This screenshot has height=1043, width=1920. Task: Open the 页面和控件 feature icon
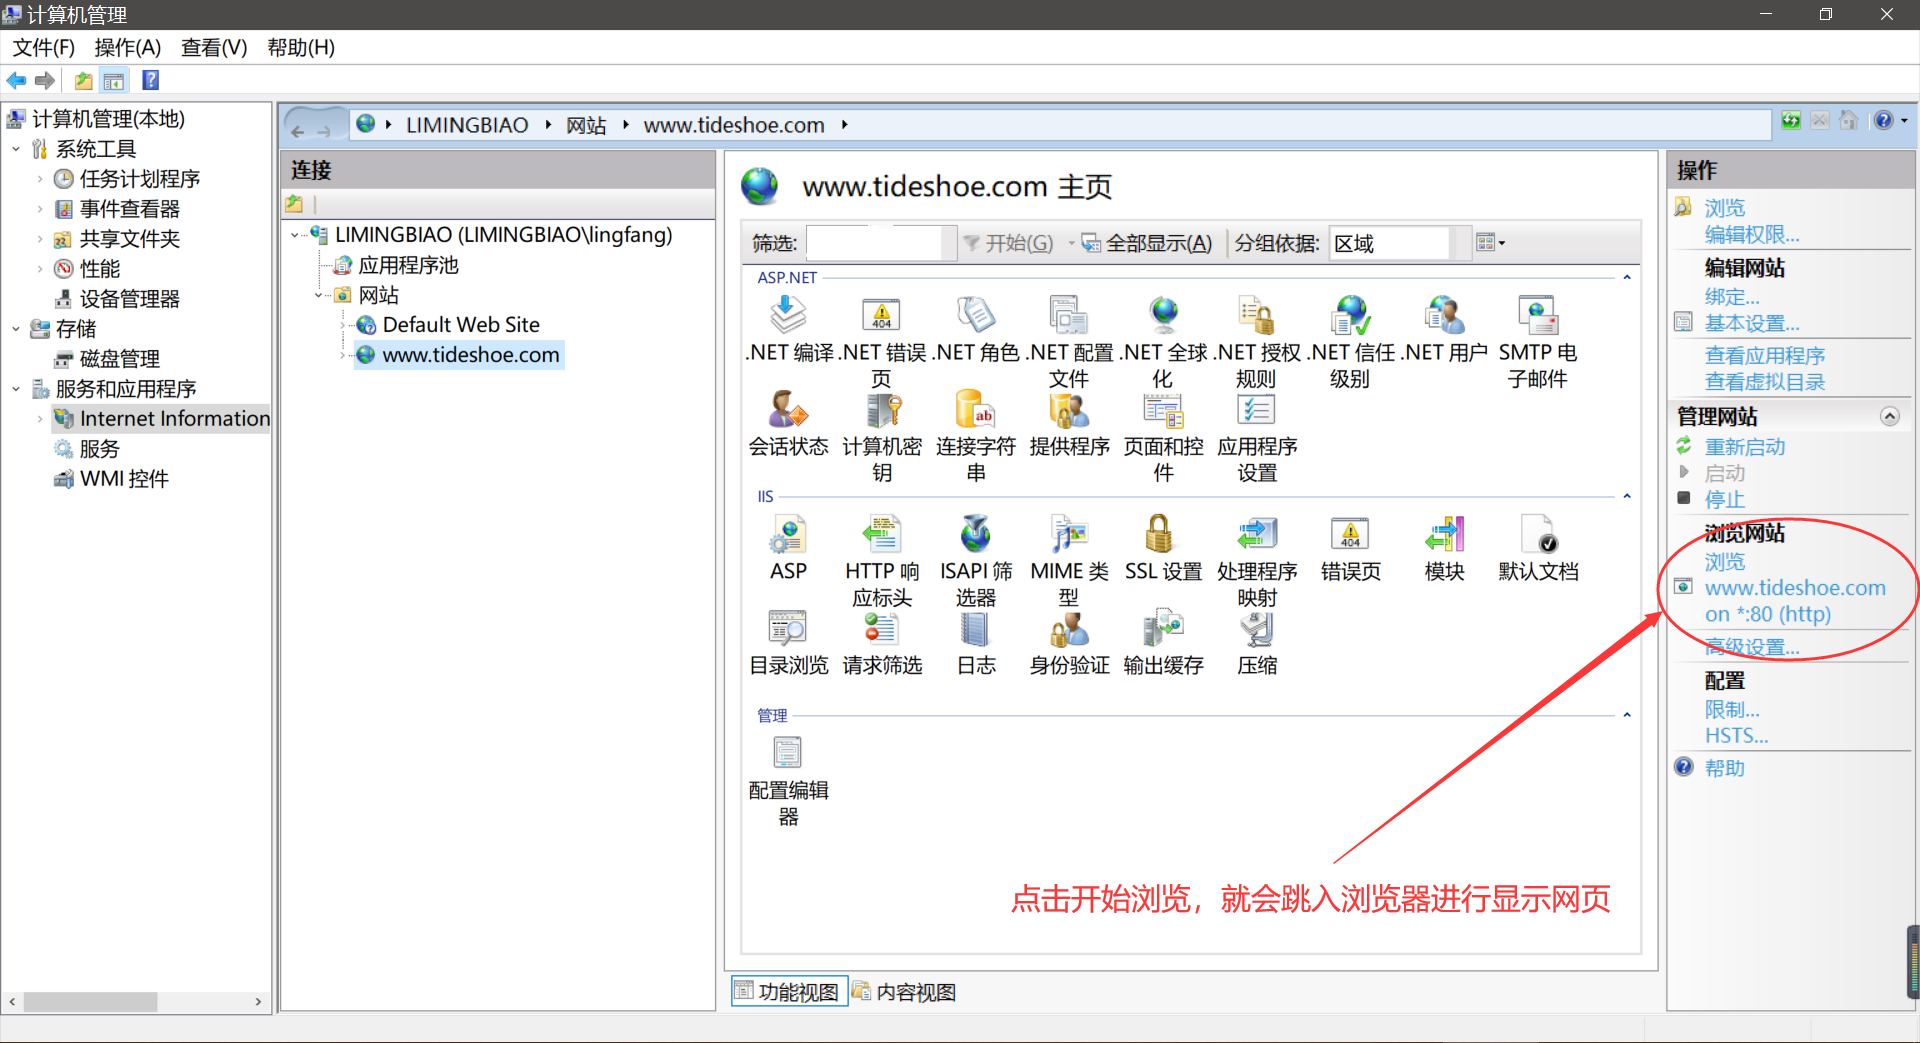pos(1163,410)
